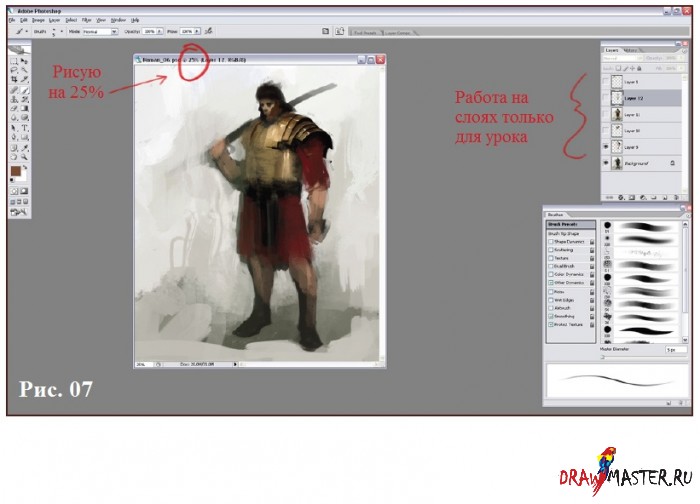Select the Notes tool
The width and height of the screenshot is (700, 504).
[x=14, y=148]
